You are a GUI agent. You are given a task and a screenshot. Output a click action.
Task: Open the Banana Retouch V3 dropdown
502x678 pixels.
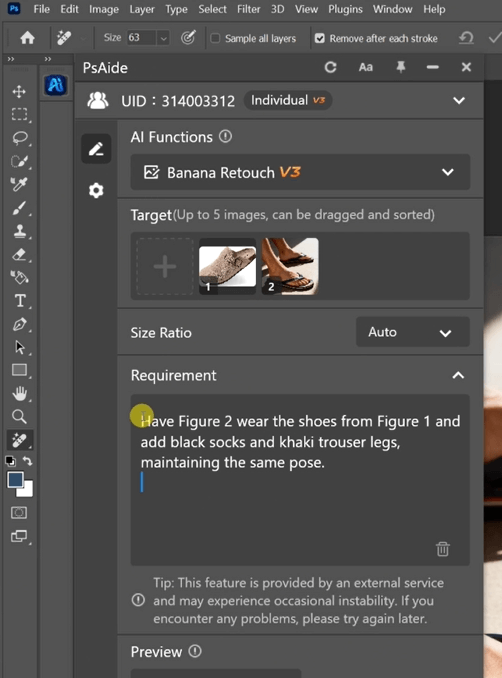tap(300, 172)
